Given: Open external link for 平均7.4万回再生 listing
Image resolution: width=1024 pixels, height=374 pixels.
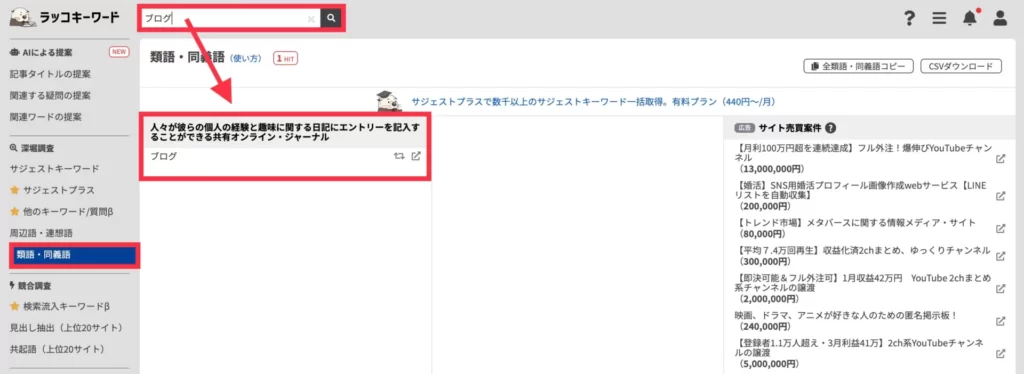Looking at the screenshot, I should pyautogui.click(x=1000, y=256).
